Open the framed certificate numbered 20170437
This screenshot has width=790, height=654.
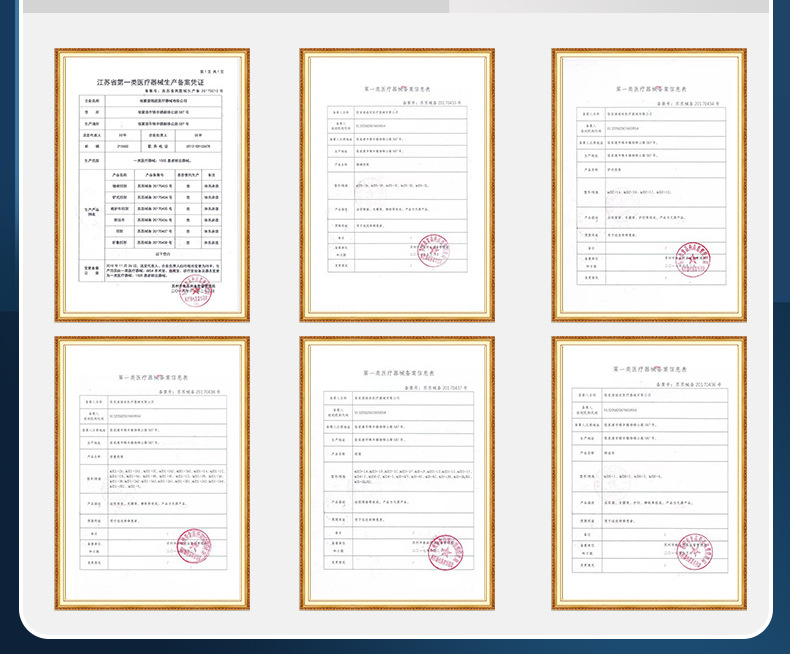click(397, 473)
